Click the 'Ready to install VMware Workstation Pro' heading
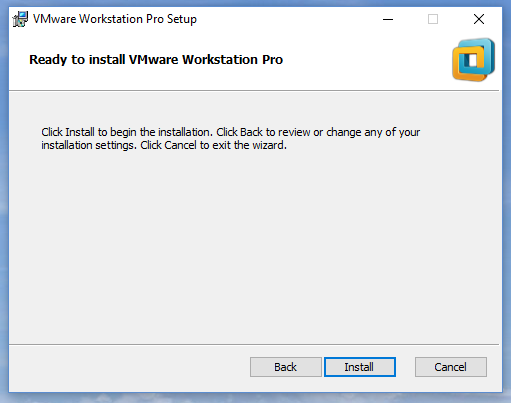 tap(156, 60)
